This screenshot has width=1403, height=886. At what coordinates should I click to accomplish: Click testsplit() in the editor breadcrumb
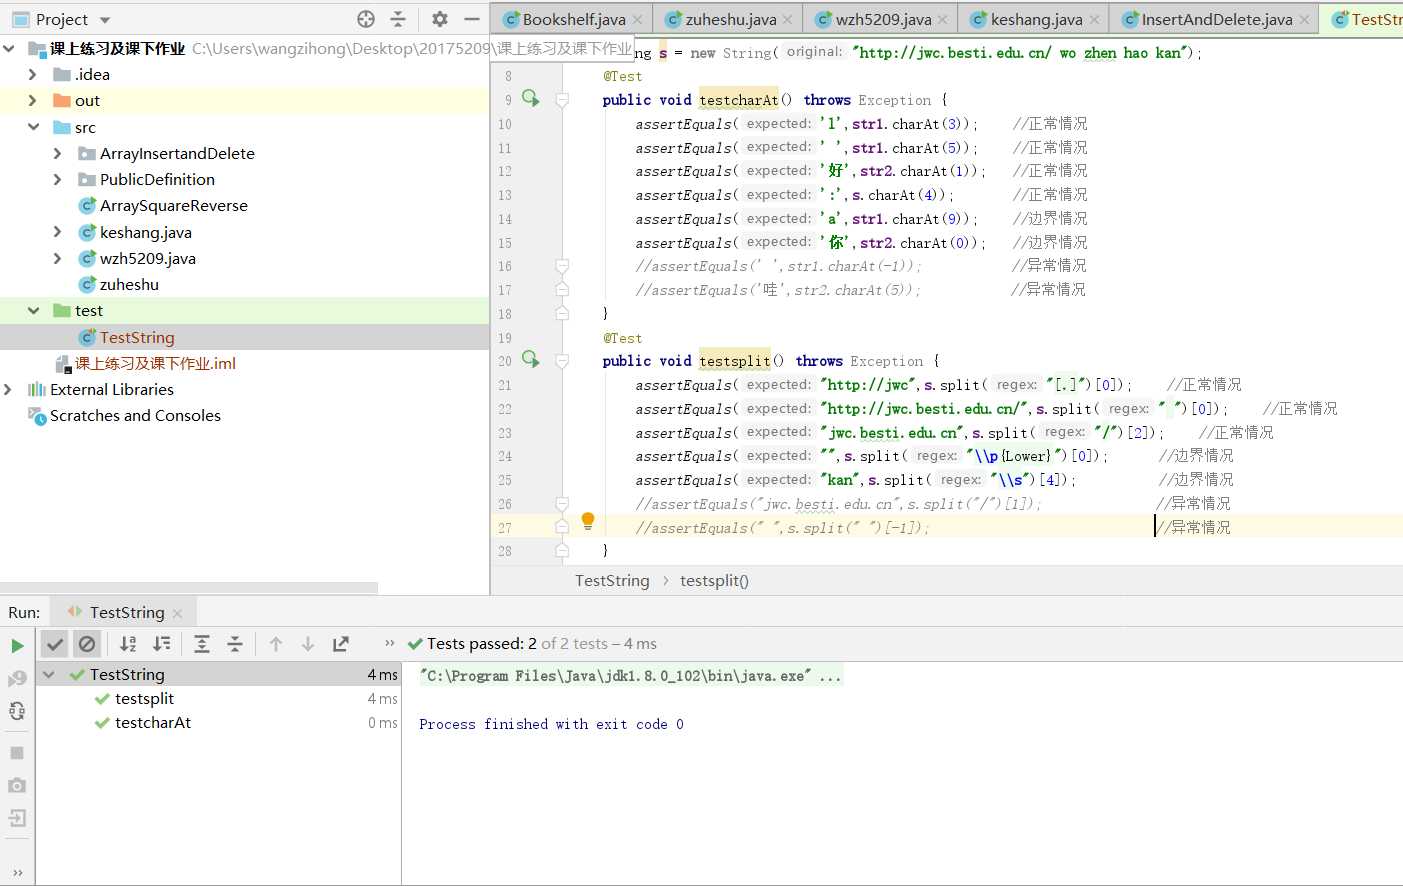[714, 581]
